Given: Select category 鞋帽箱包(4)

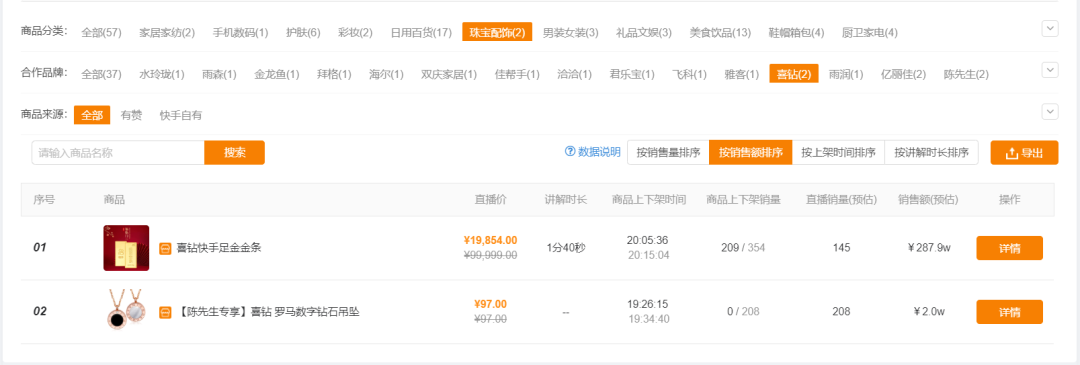Looking at the screenshot, I should click(796, 32).
